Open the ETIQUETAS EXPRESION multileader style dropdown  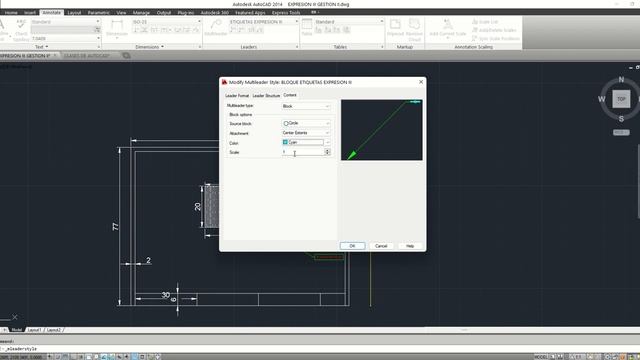264,22
